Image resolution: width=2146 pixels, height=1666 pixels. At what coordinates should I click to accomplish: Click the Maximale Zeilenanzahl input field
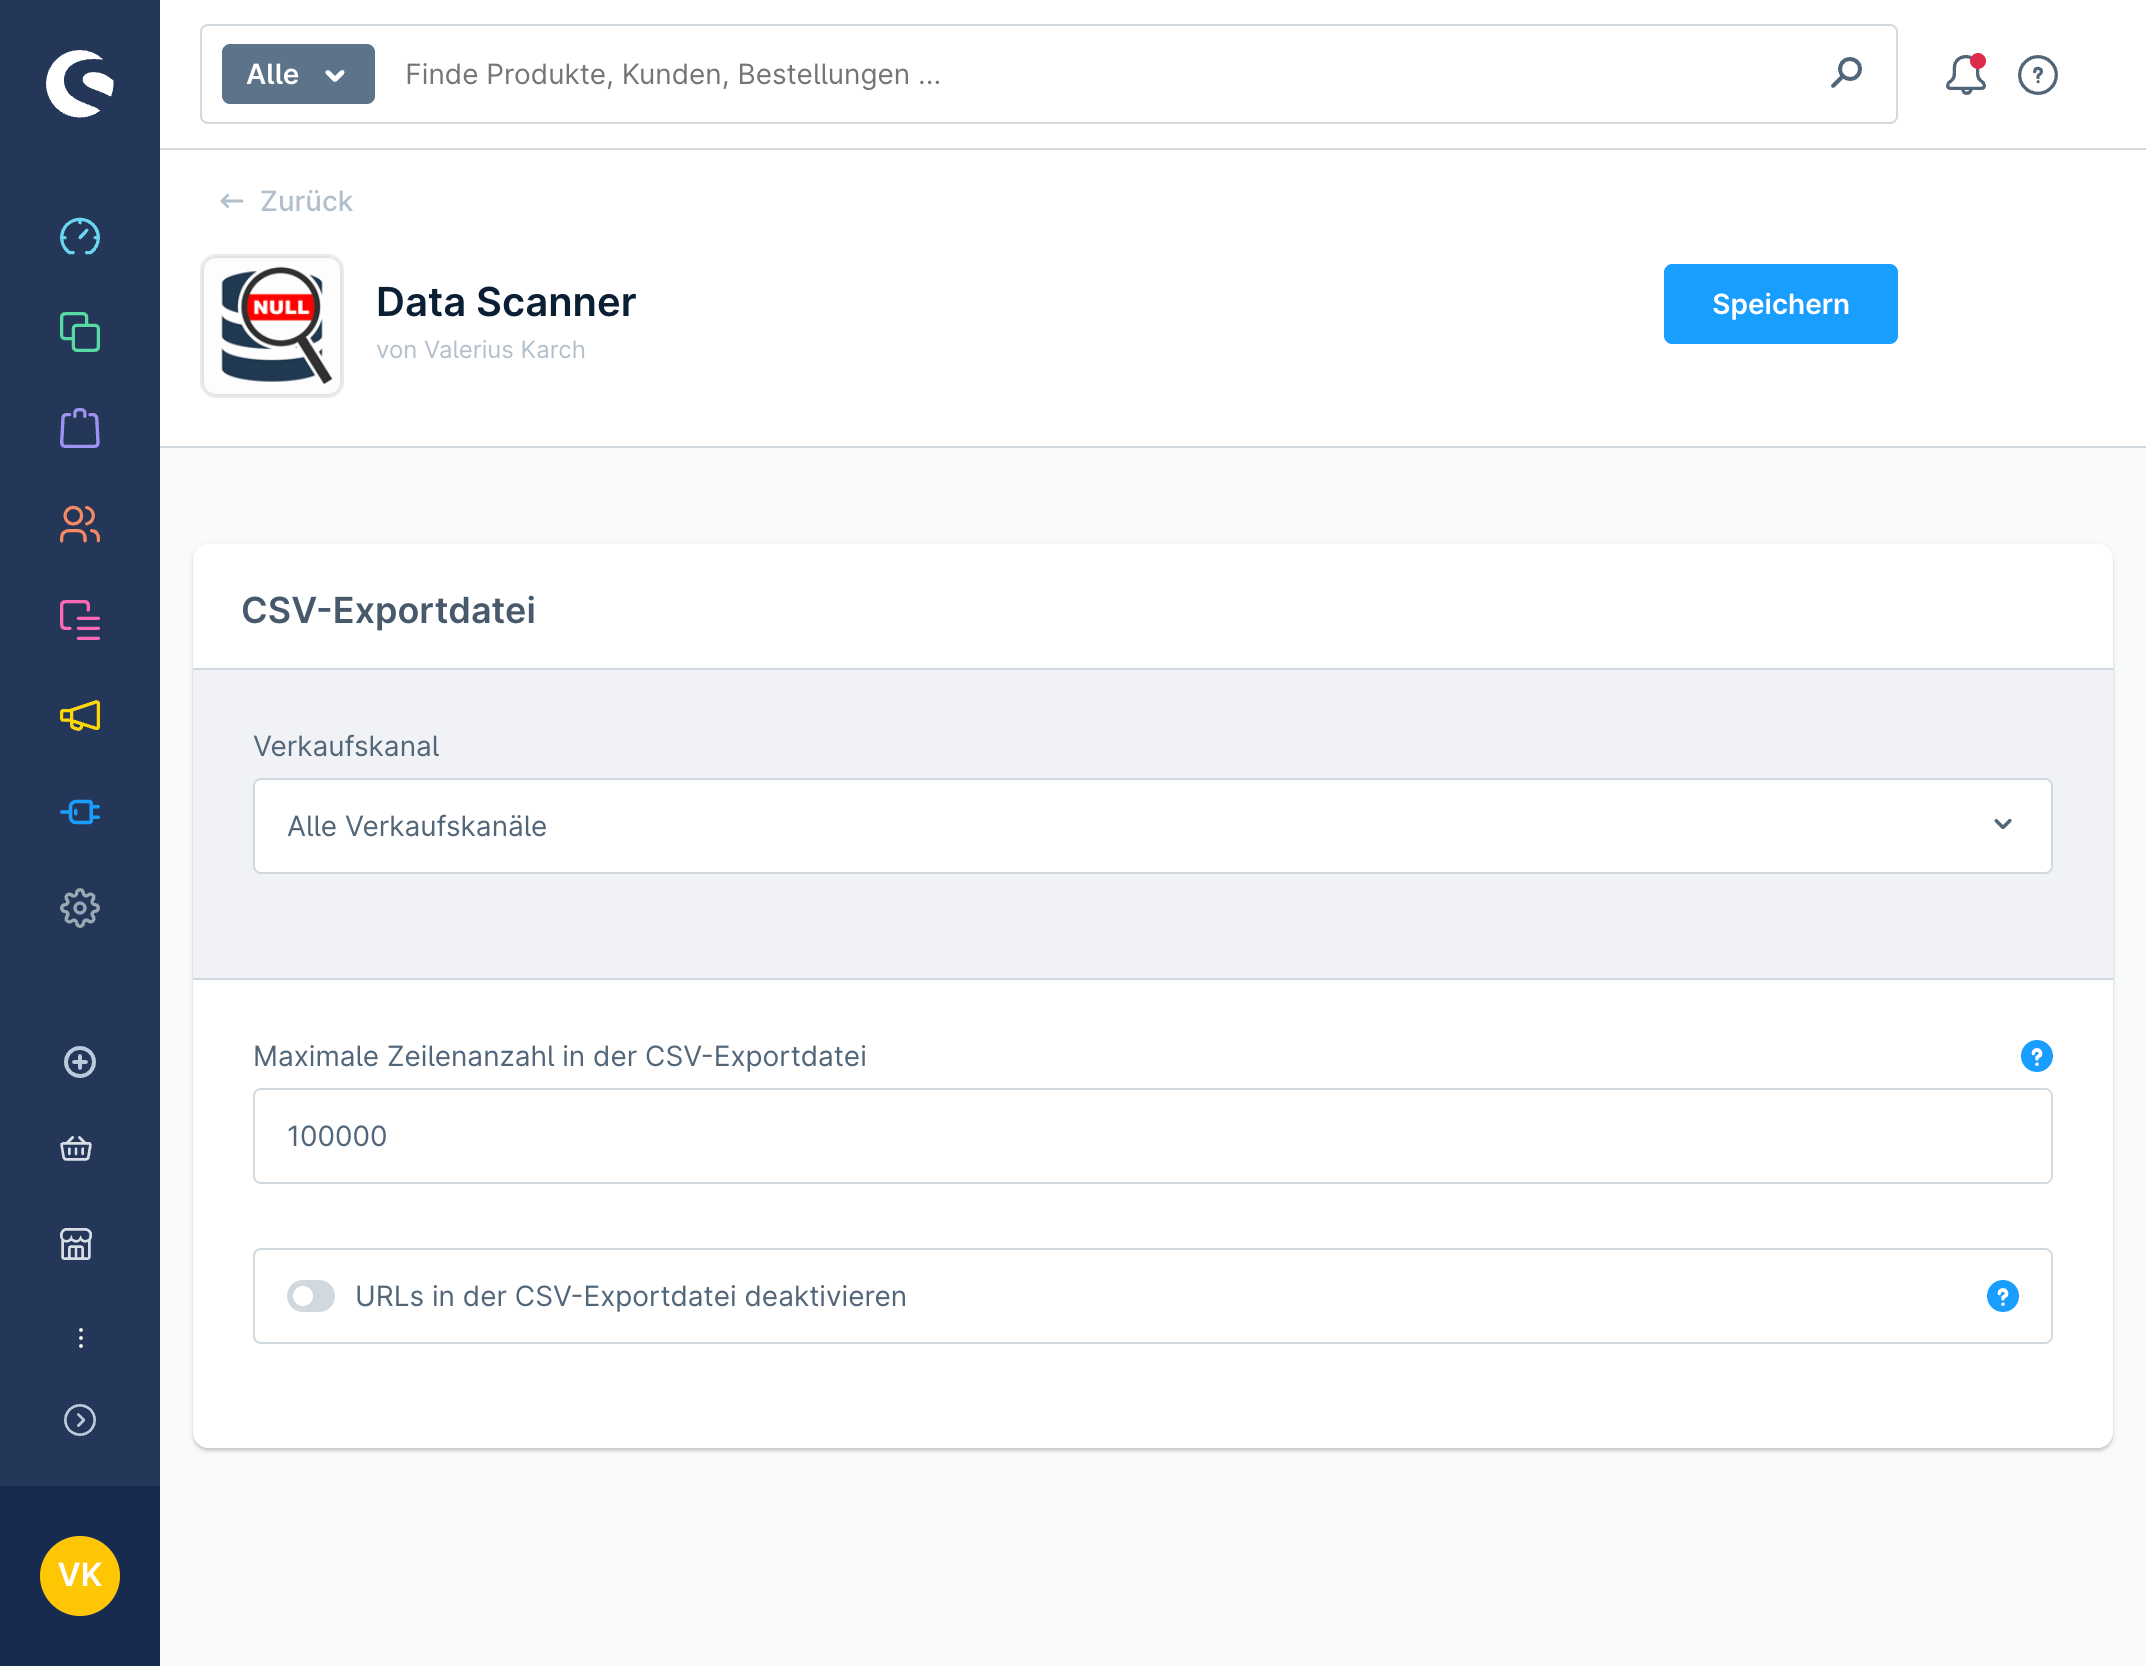pos(1152,1136)
